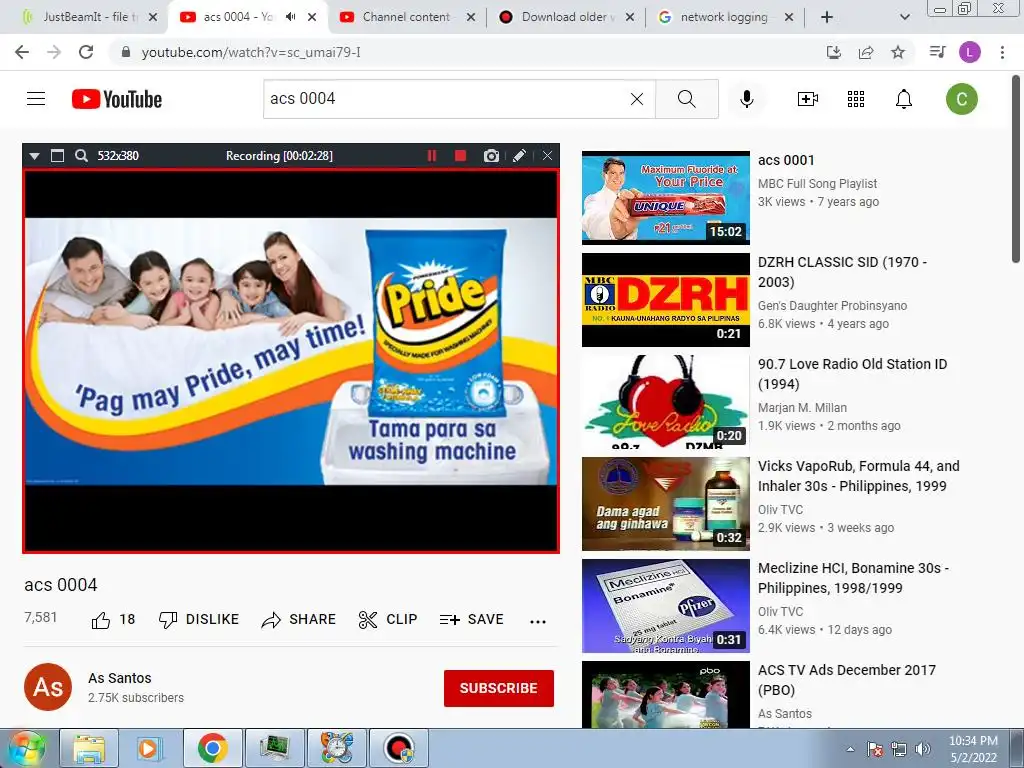The height and width of the screenshot is (768, 1024).
Task: Open the tab search dropdown chevron
Action: click(x=904, y=17)
